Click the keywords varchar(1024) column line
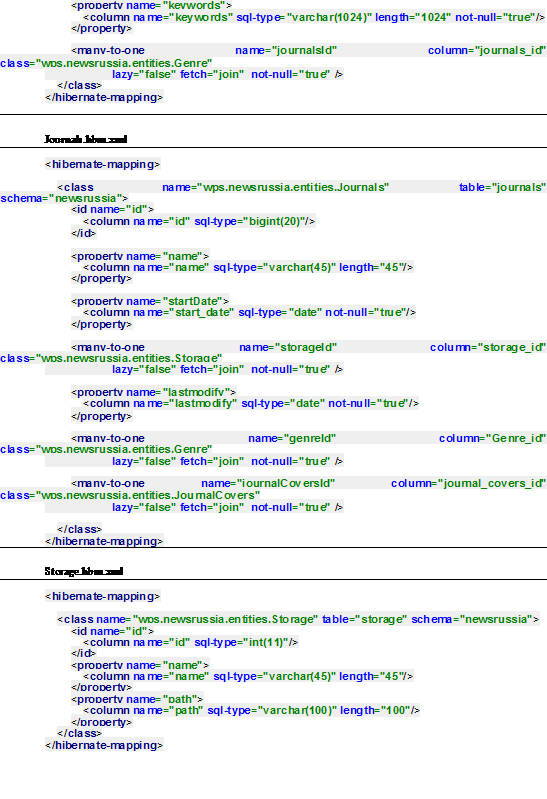Screen dimensions: 547x799 (314, 17)
